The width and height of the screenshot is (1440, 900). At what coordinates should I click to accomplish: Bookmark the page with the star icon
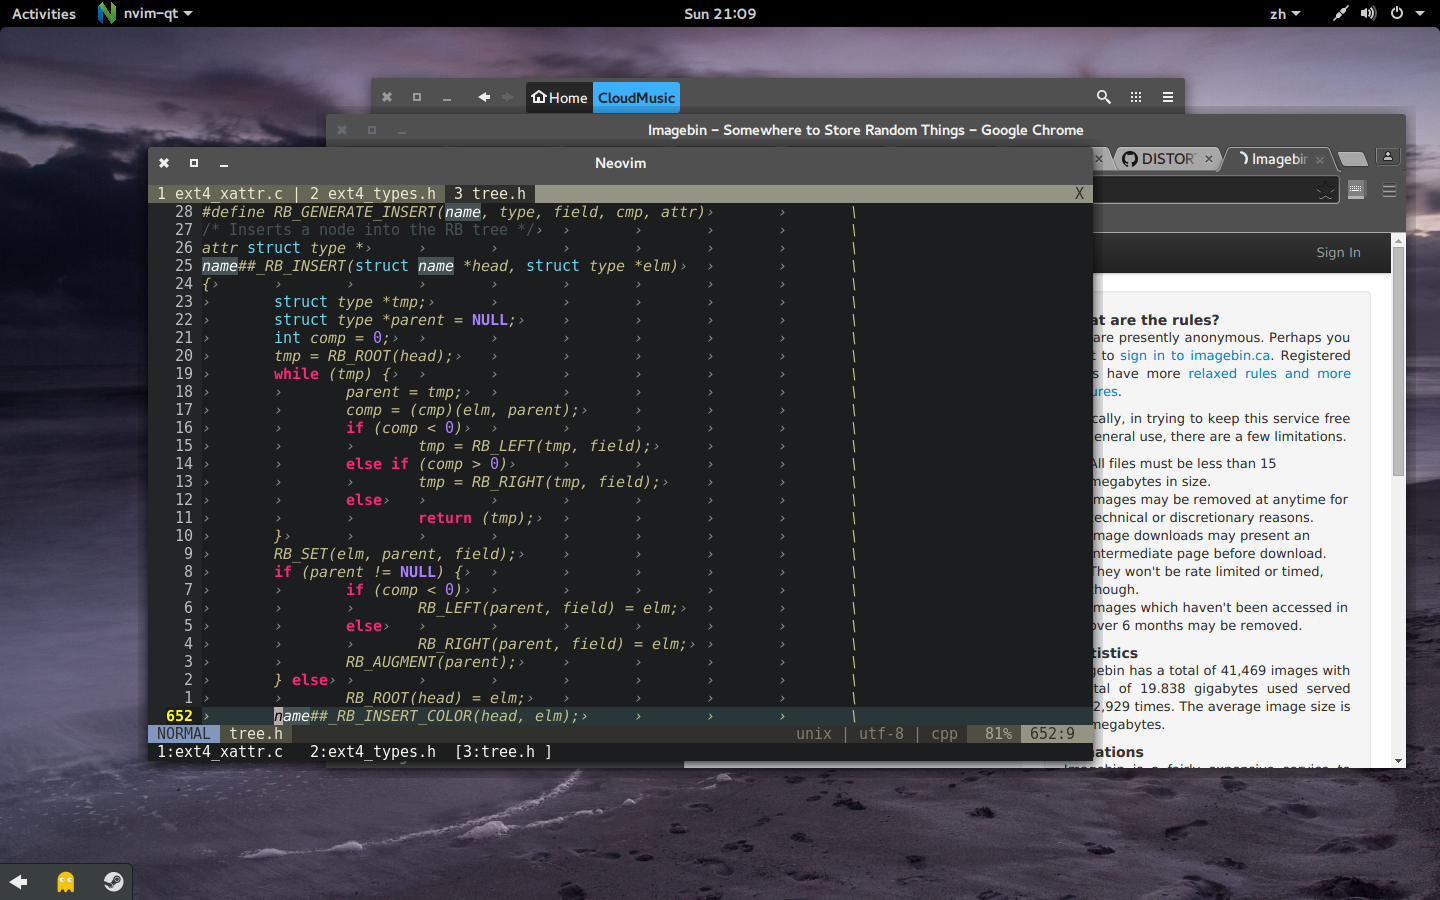[x=1325, y=191]
